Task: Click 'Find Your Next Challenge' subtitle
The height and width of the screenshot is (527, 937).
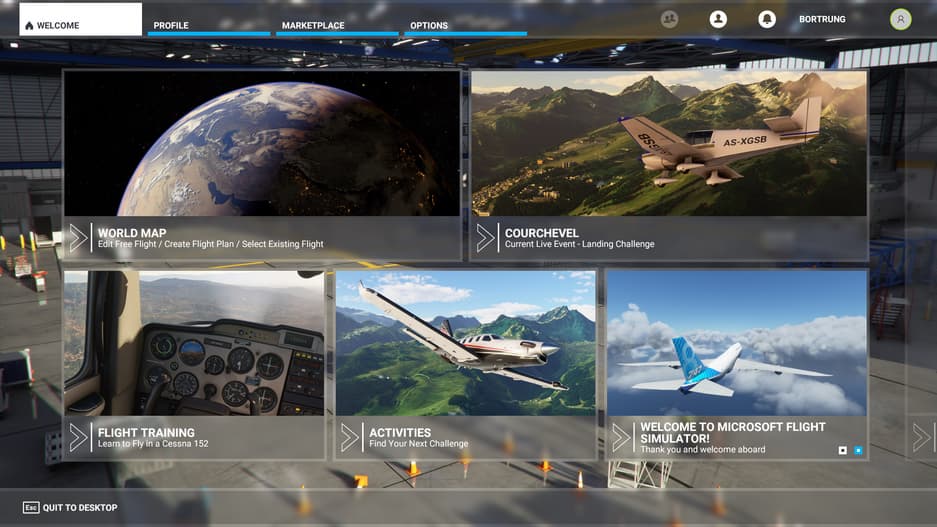Action: (x=419, y=443)
